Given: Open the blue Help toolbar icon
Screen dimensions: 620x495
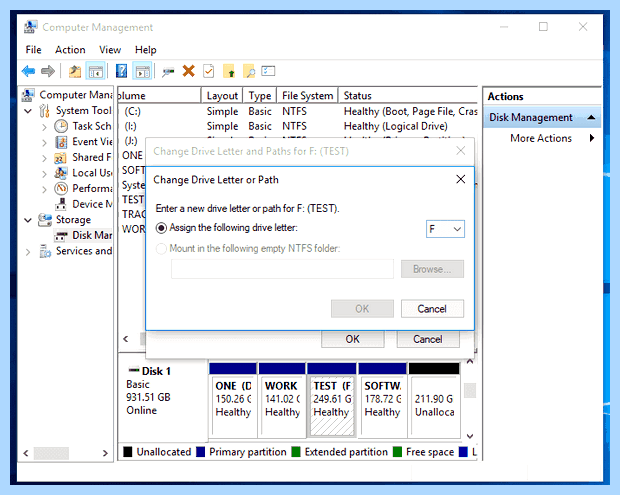Looking at the screenshot, I should point(121,71).
